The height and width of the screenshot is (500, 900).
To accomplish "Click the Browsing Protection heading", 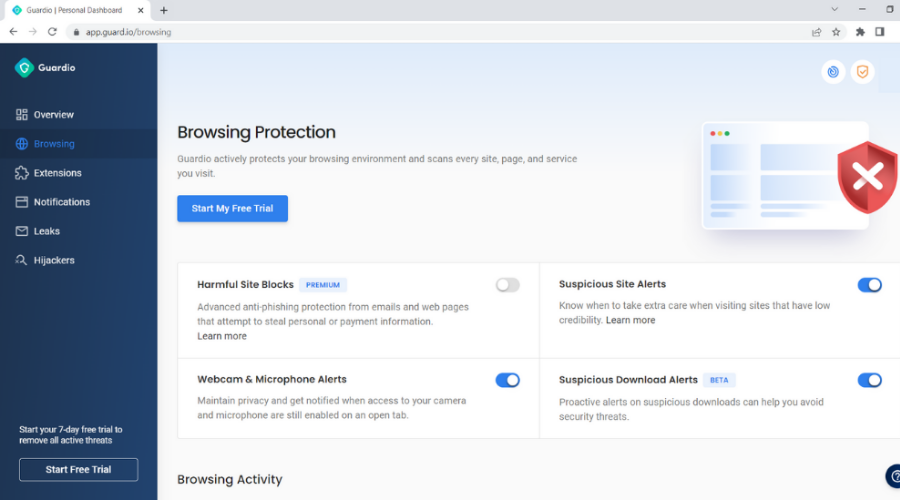I will [x=257, y=132].
